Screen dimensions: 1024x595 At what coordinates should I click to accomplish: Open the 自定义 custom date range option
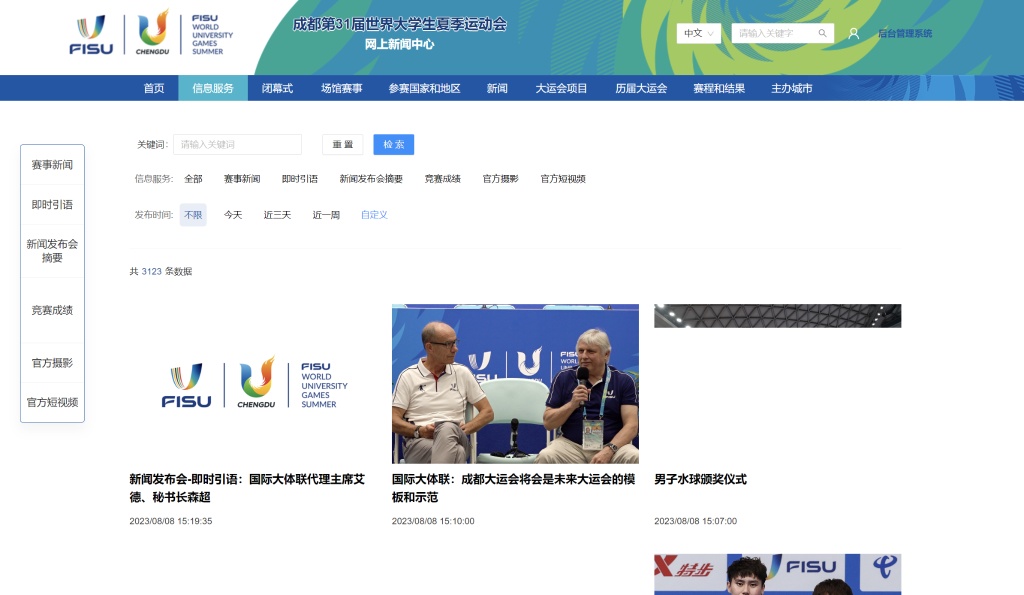coord(374,215)
